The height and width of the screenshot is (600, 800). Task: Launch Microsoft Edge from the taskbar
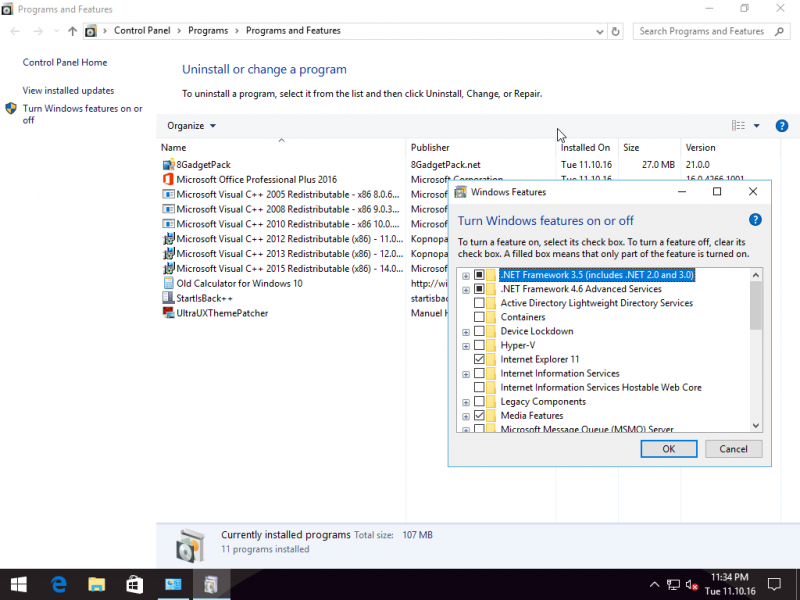click(59, 584)
